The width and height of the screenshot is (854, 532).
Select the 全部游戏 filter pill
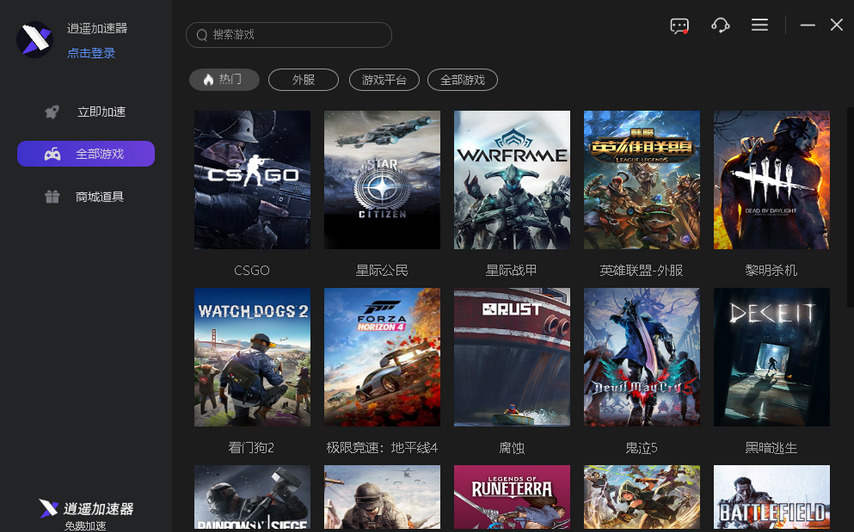[462, 80]
